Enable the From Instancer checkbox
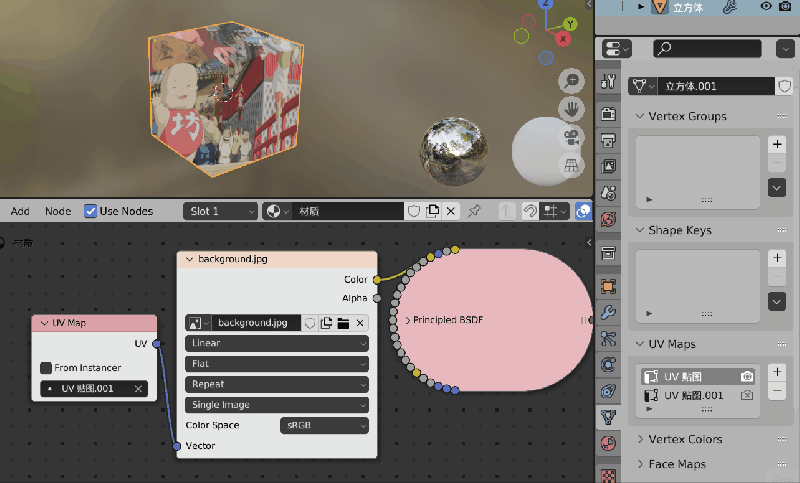The width and height of the screenshot is (800, 483). [46, 368]
